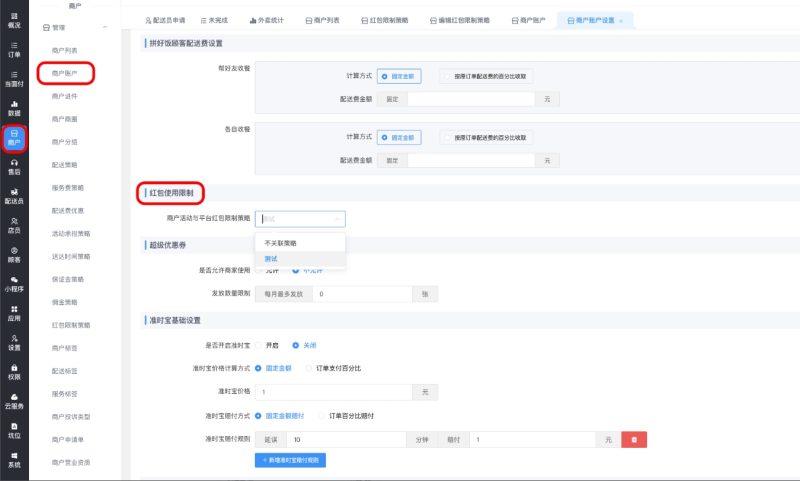Viewport: 800px width, 481px height.
Task: Open the 顾客 customer icon
Action: click(x=14, y=255)
